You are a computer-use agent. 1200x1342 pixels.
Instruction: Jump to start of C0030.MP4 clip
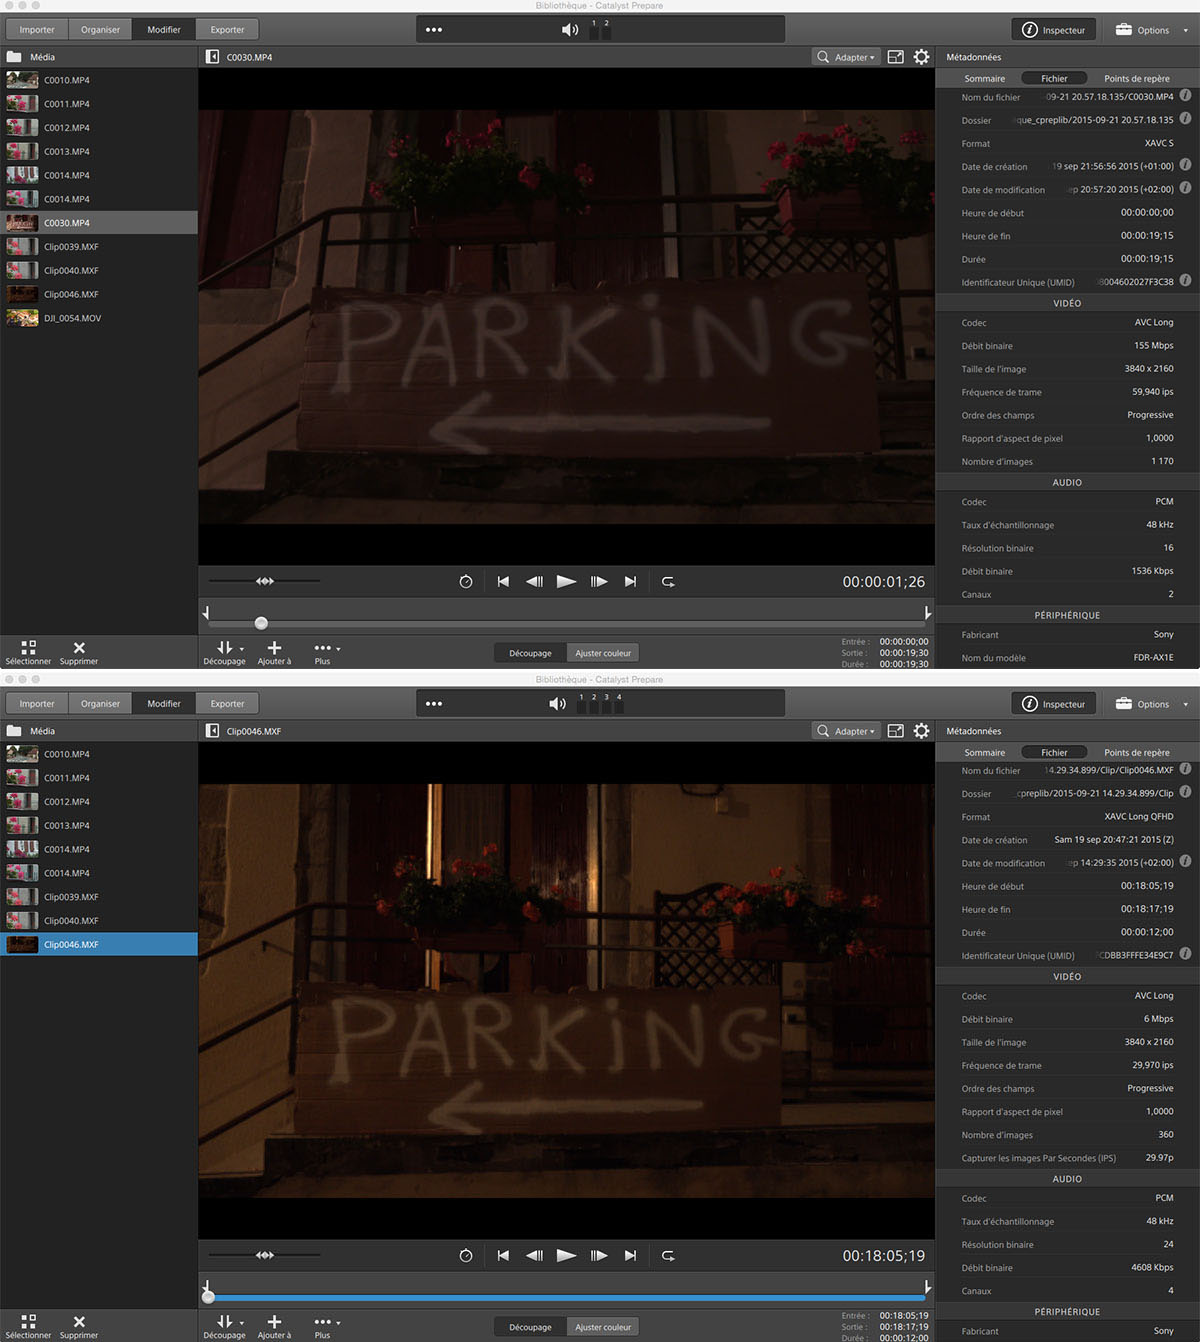(503, 581)
